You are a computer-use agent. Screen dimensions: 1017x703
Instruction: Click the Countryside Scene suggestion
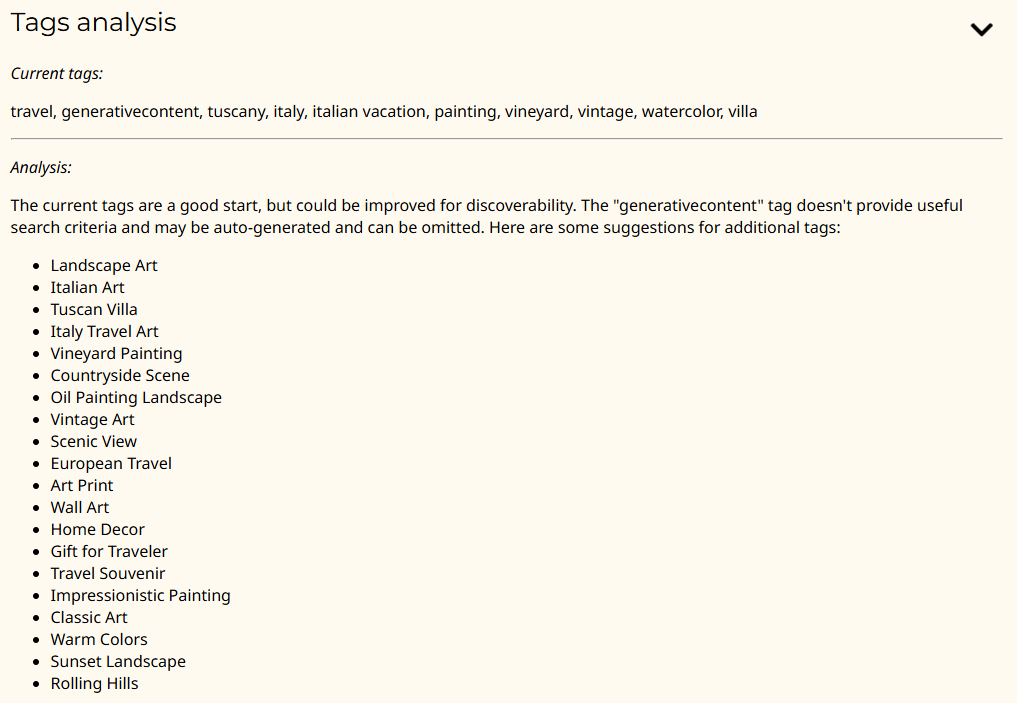click(120, 375)
